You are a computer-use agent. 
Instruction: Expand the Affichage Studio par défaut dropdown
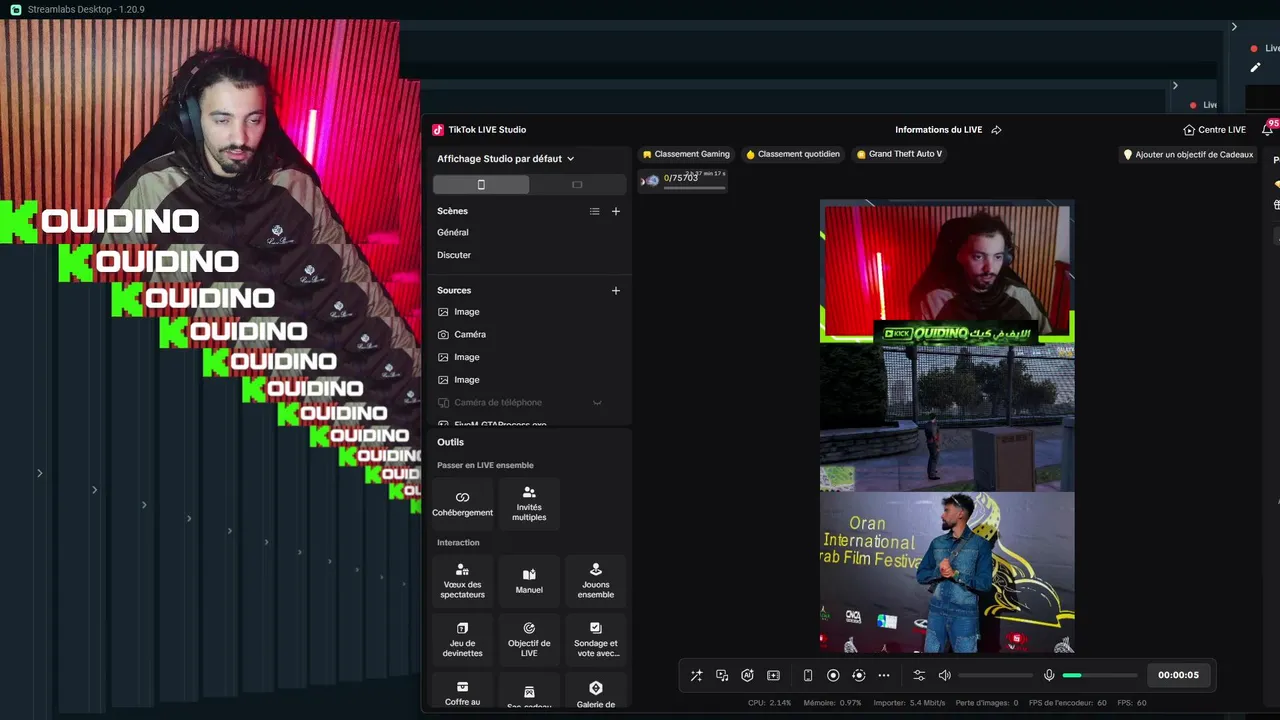(x=506, y=159)
